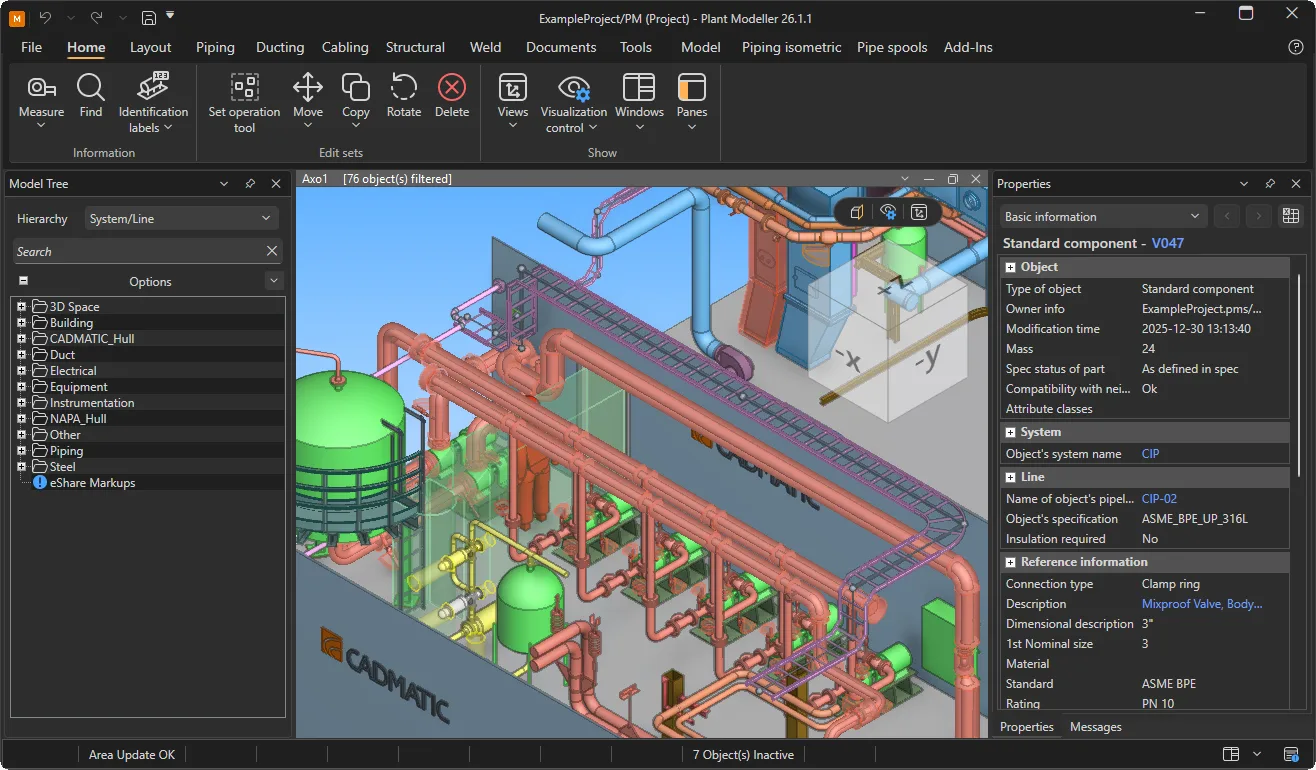The width and height of the screenshot is (1316, 770).
Task: Open the quick access toolbar customize arrow
Action: (170, 16)
